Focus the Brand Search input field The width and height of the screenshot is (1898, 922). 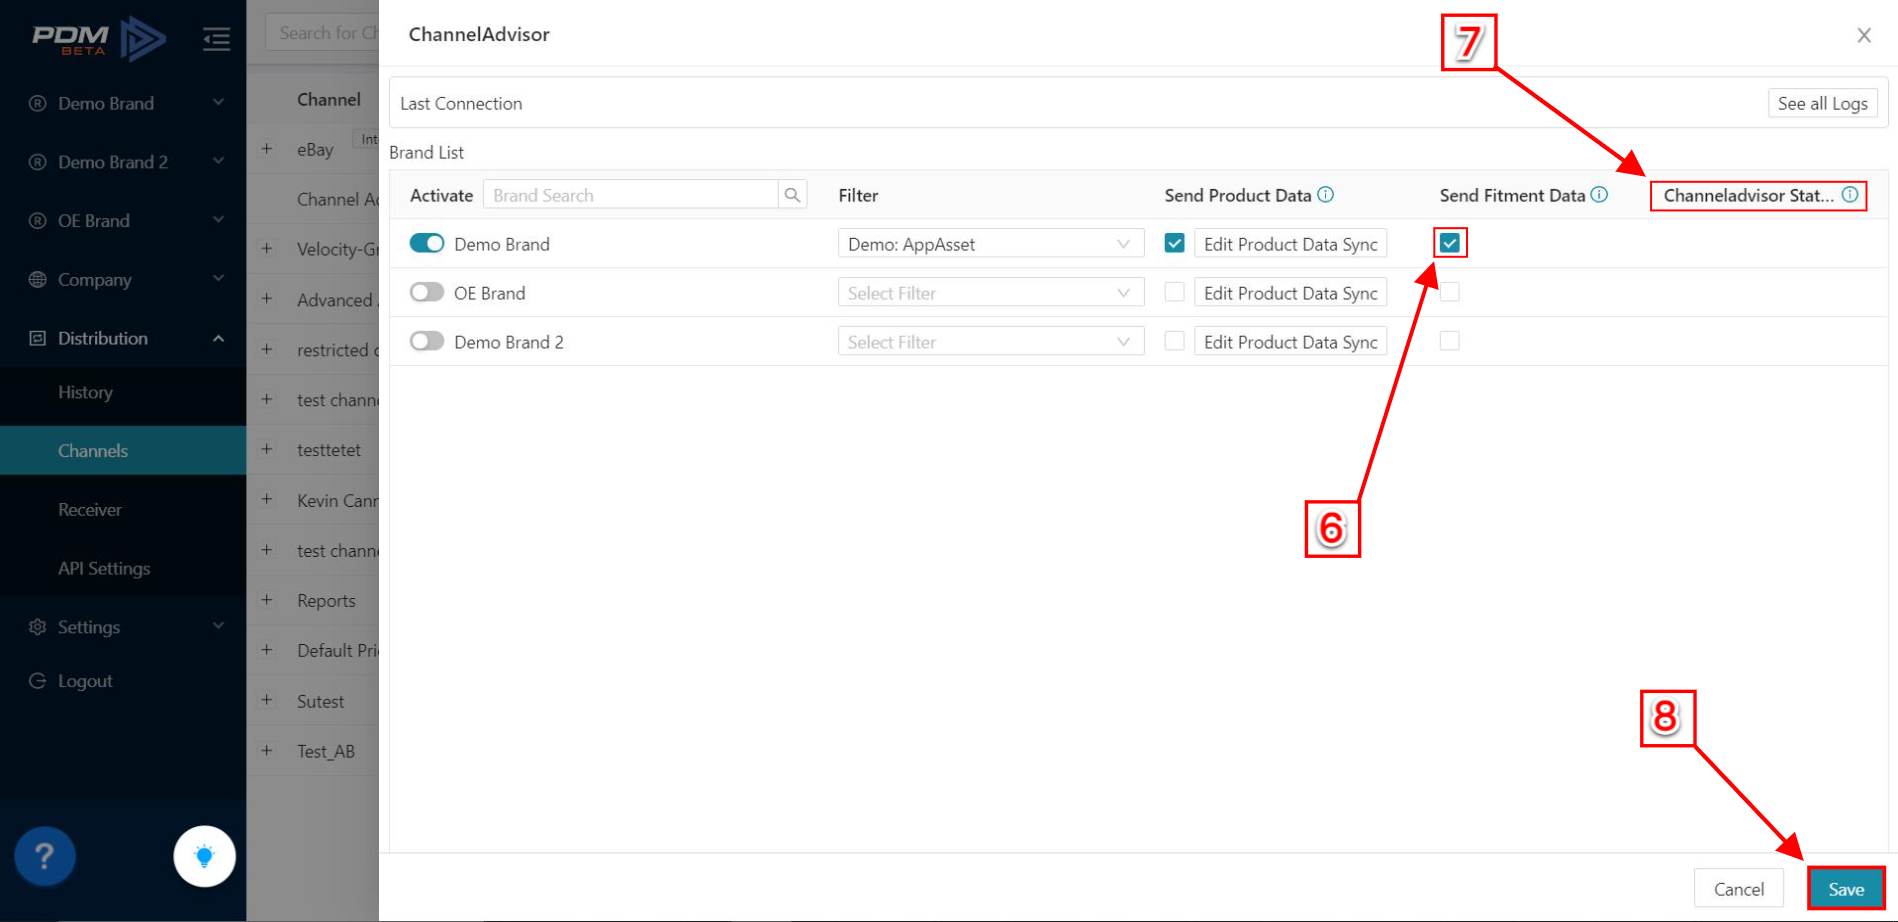631,195
